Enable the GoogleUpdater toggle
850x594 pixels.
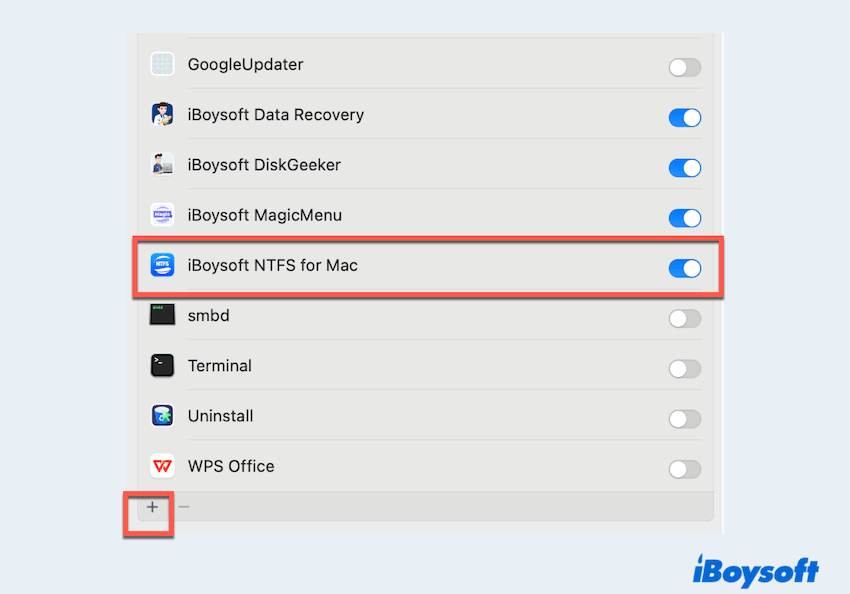tap(684, 68)
